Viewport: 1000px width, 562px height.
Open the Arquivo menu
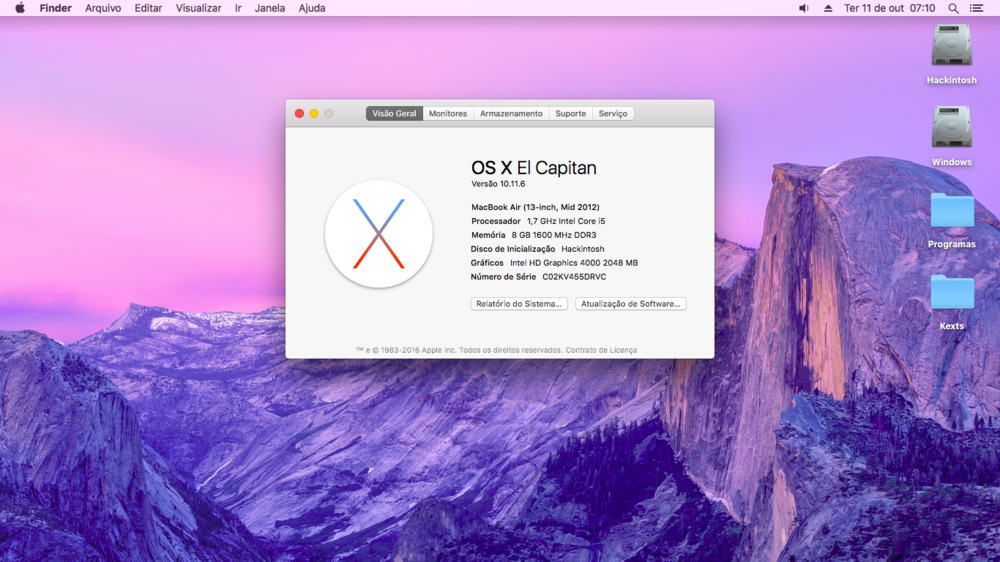[x=103, y=8]
